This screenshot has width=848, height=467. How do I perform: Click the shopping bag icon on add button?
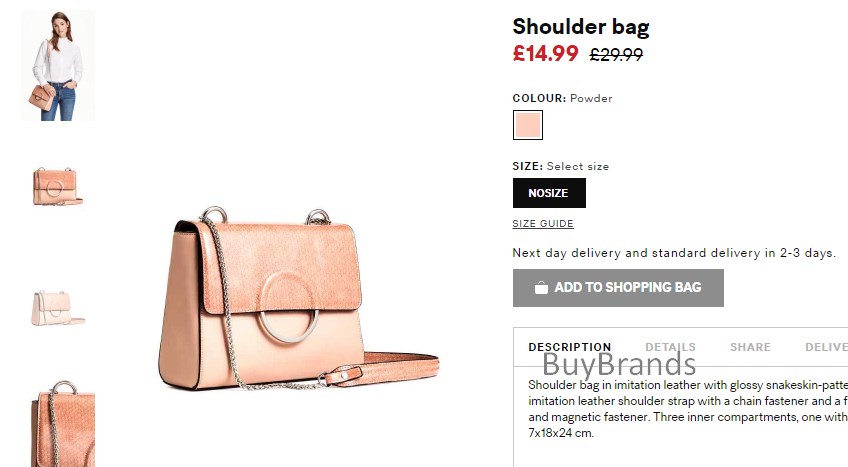point(541,288)
